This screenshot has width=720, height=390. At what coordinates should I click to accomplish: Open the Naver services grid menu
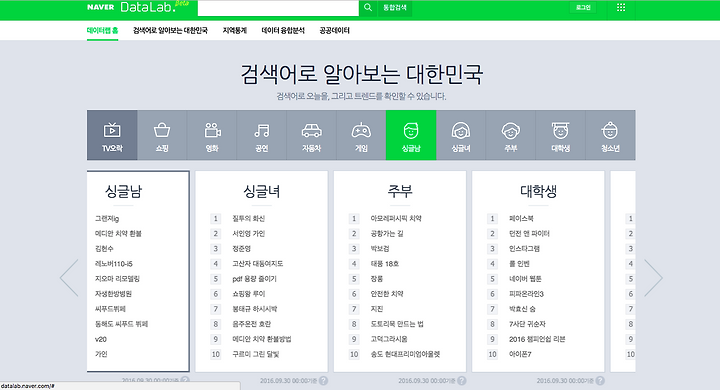click(x=621, y=7)
